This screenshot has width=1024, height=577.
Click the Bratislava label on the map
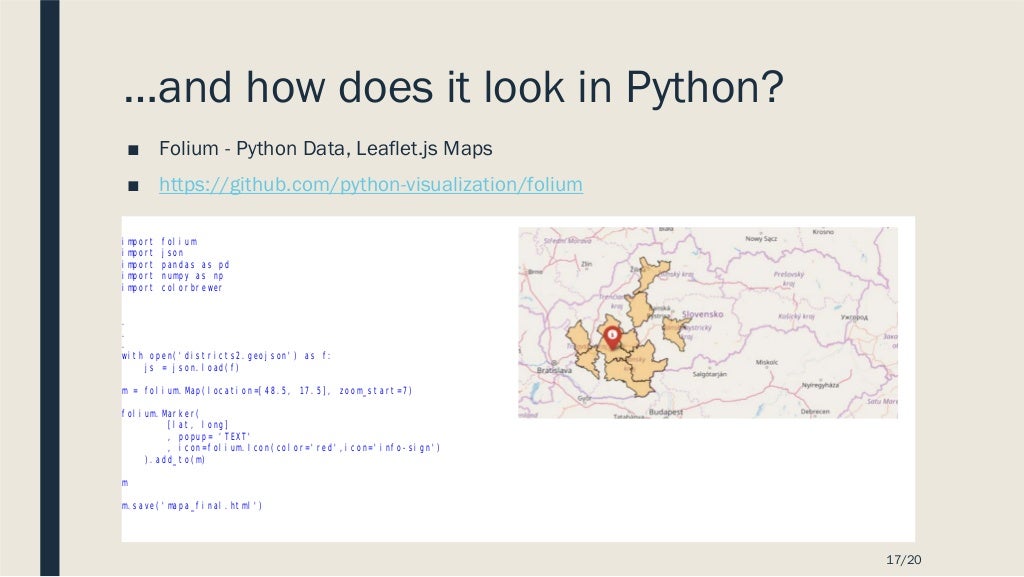click(554, 370)
